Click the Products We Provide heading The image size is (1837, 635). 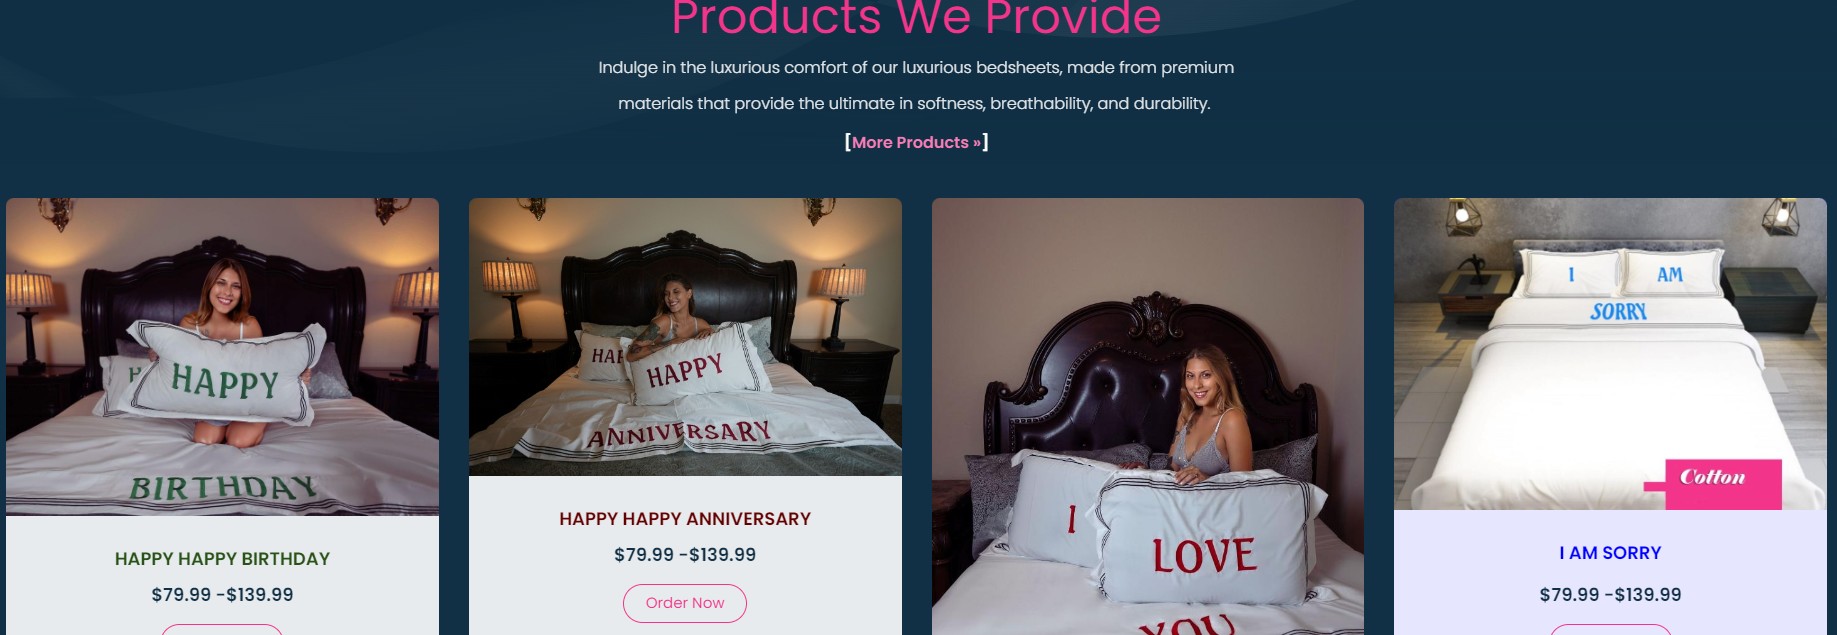tap(916, 18)
